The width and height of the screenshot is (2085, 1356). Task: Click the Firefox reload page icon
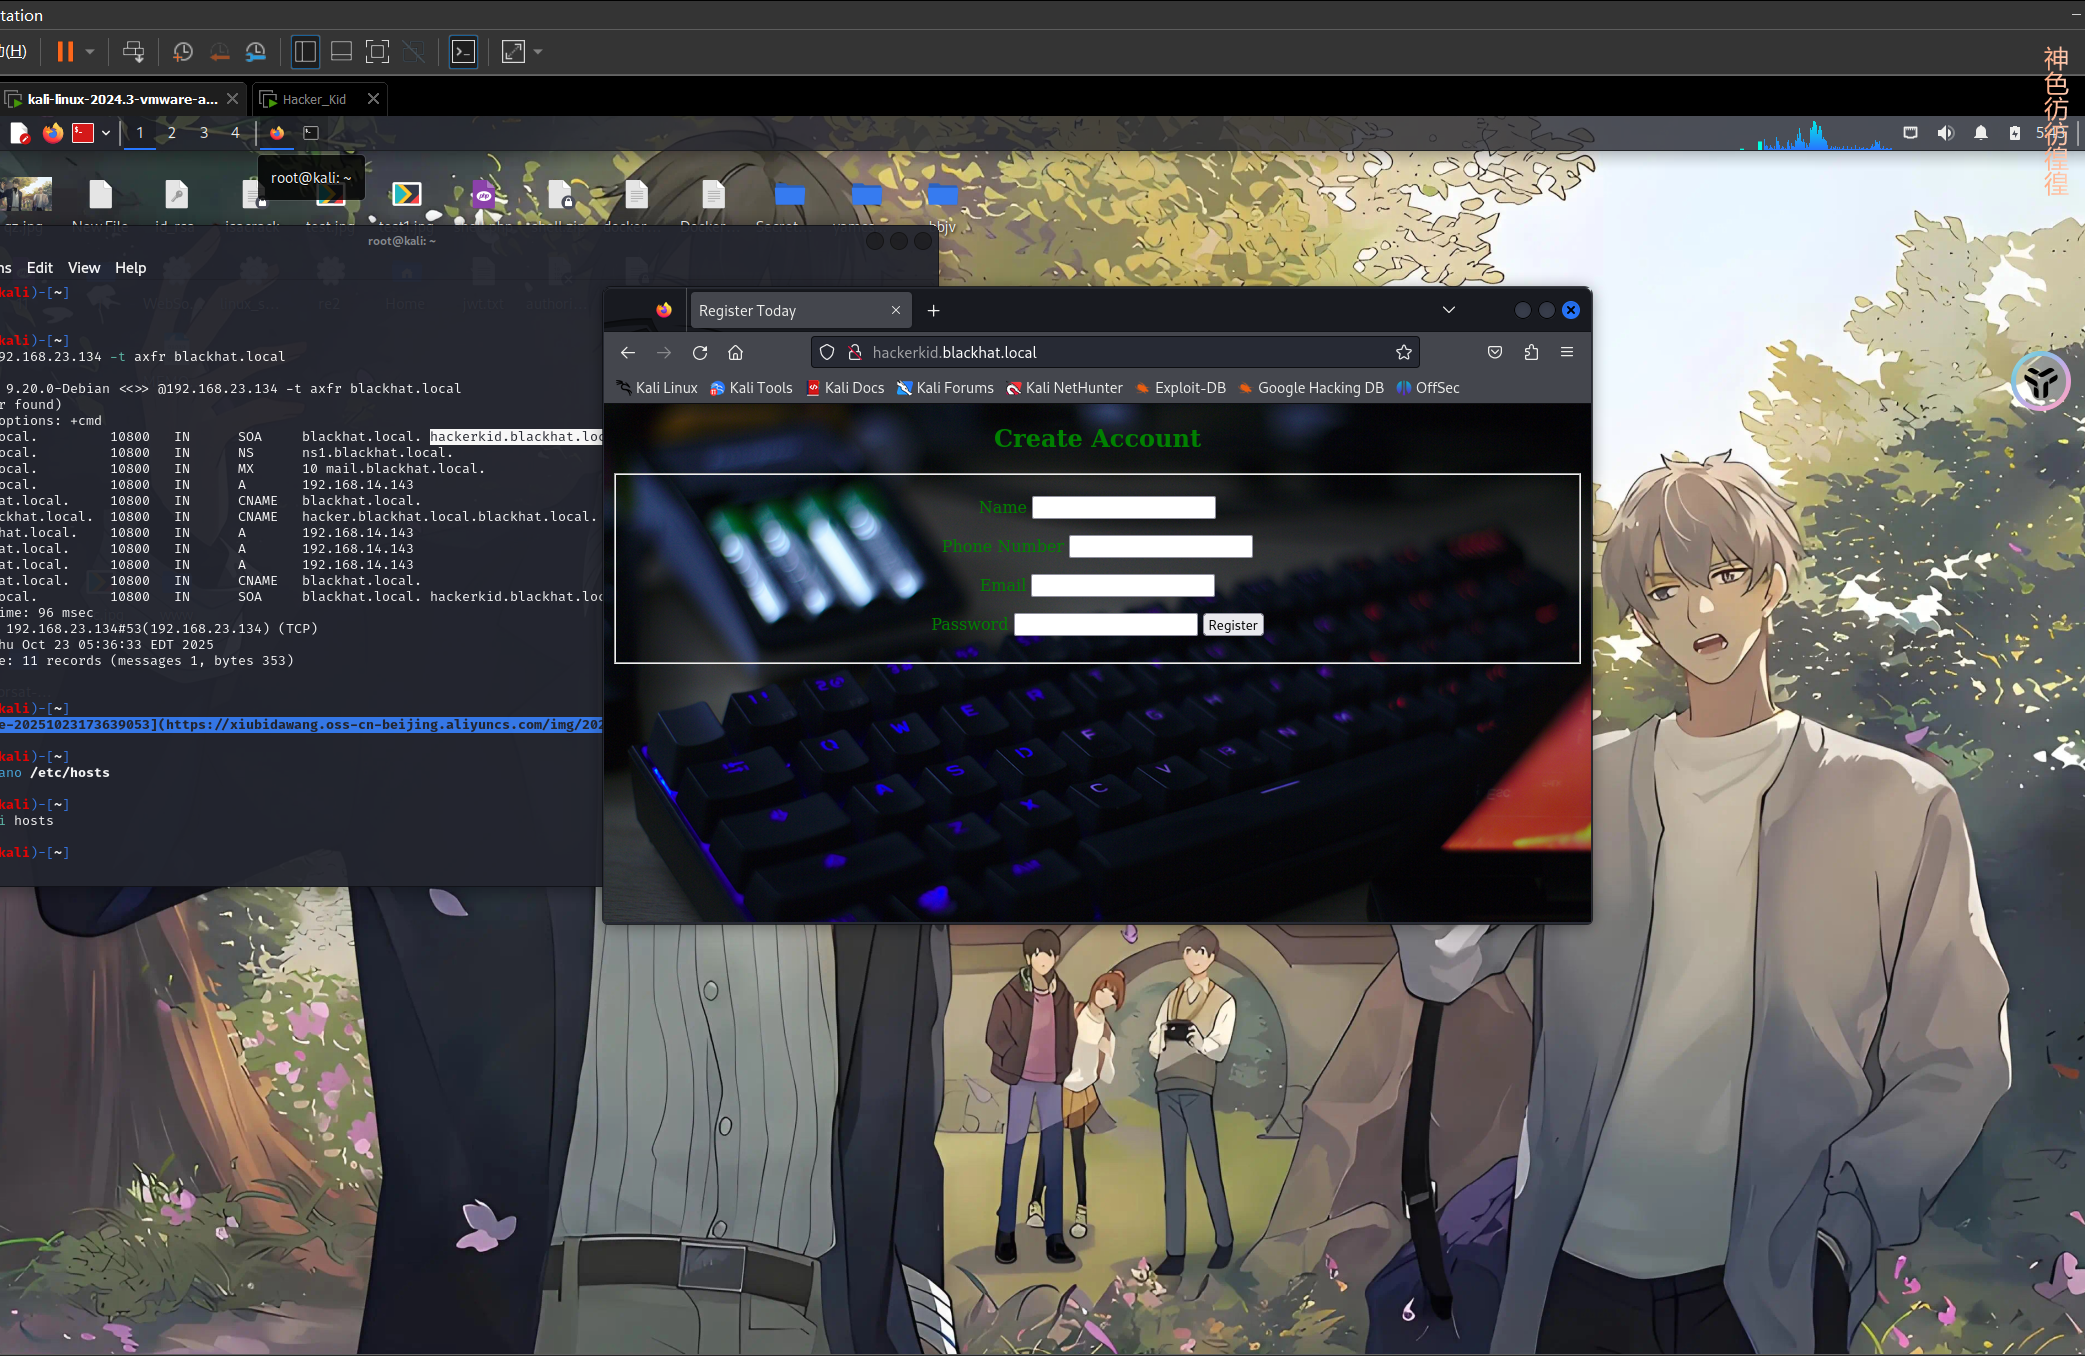[x=700, y=353]
